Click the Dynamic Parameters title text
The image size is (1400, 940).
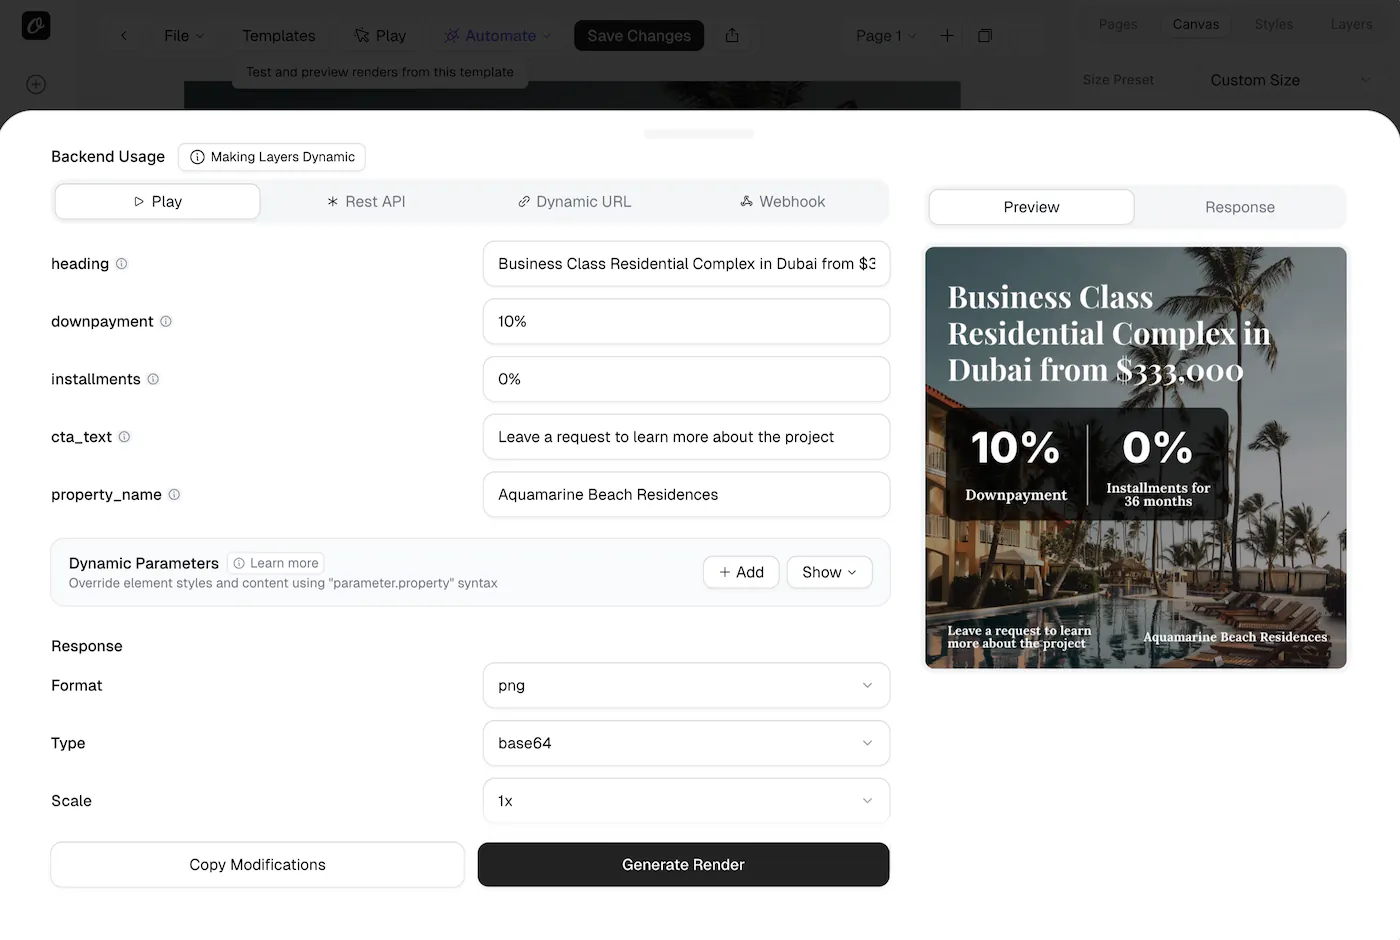point(143,563)
